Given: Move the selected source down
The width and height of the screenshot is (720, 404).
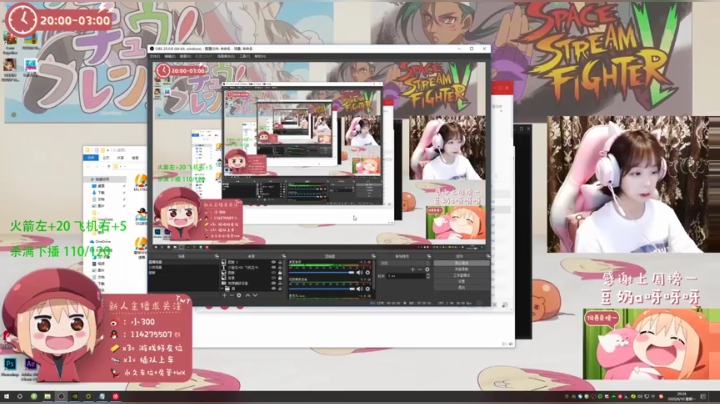Looking at the screenshot, I should pyautogui.click(x=255, y=295).
